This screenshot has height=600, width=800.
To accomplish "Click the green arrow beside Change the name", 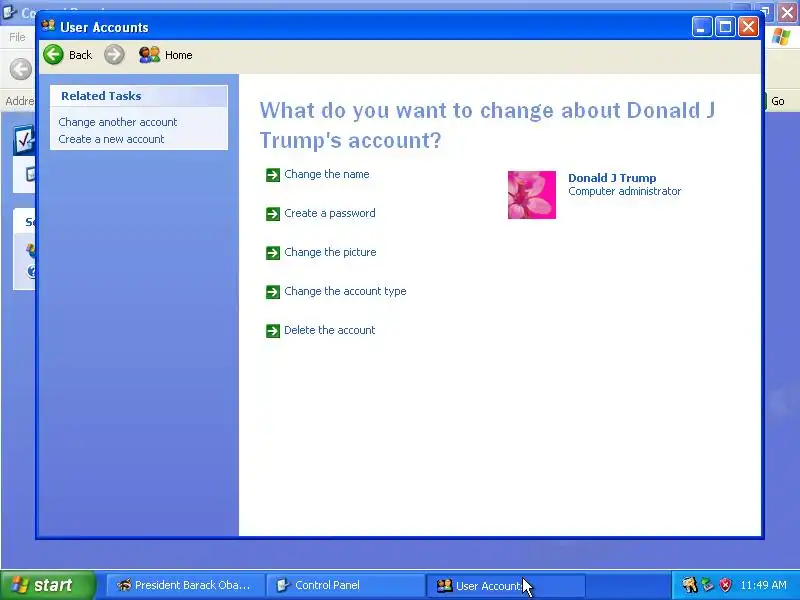I will [273, 175].
